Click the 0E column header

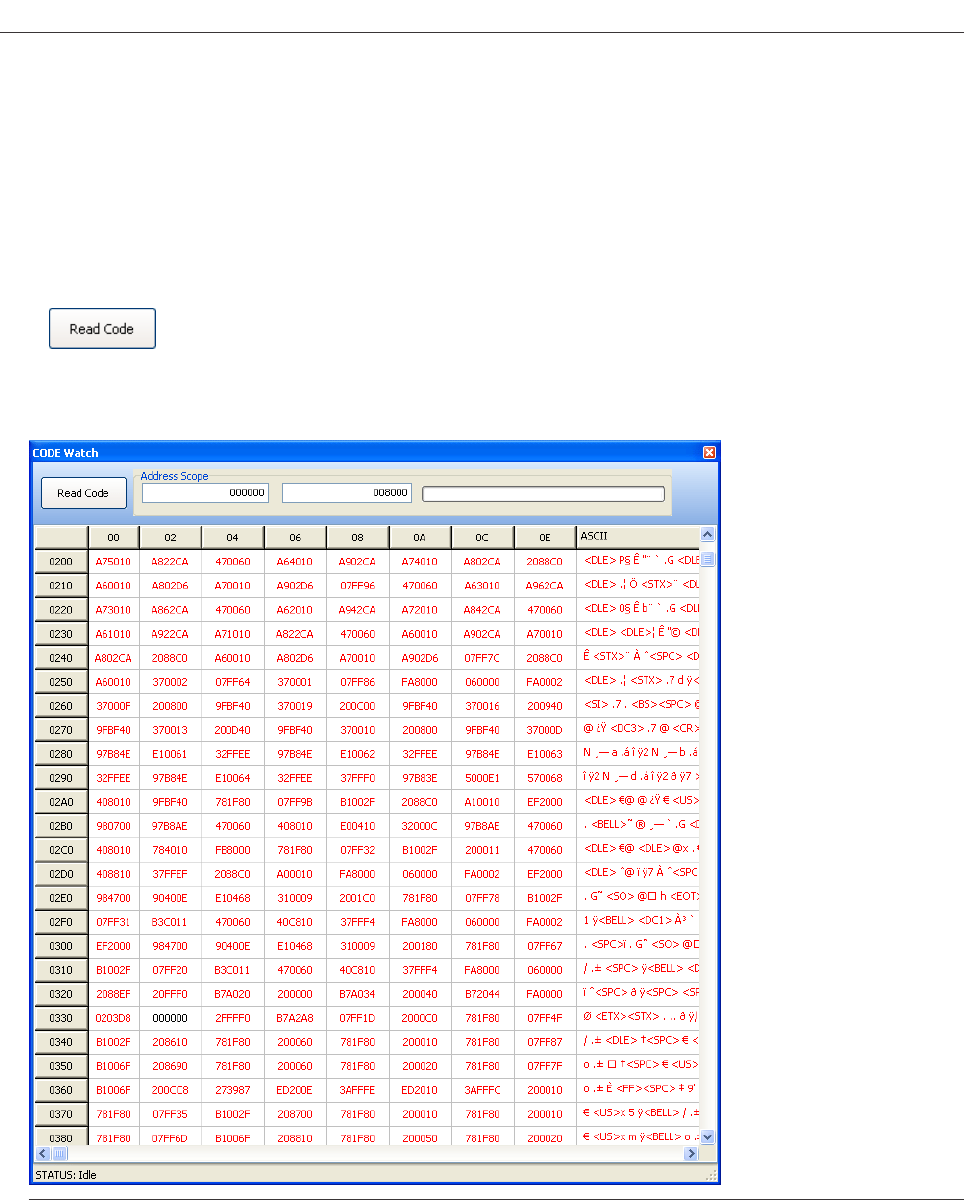tap(544, 538)
